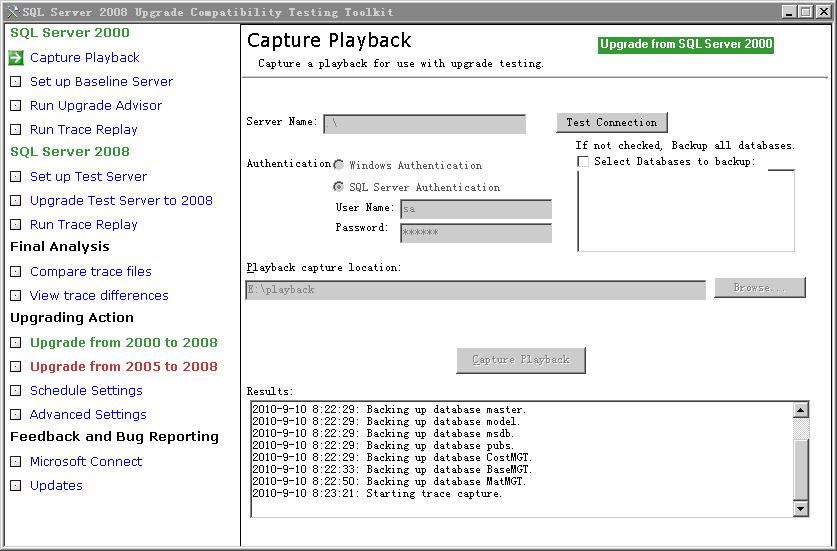Open View trace differences
This screenshot has width=837, height=551.
[99, 296]
